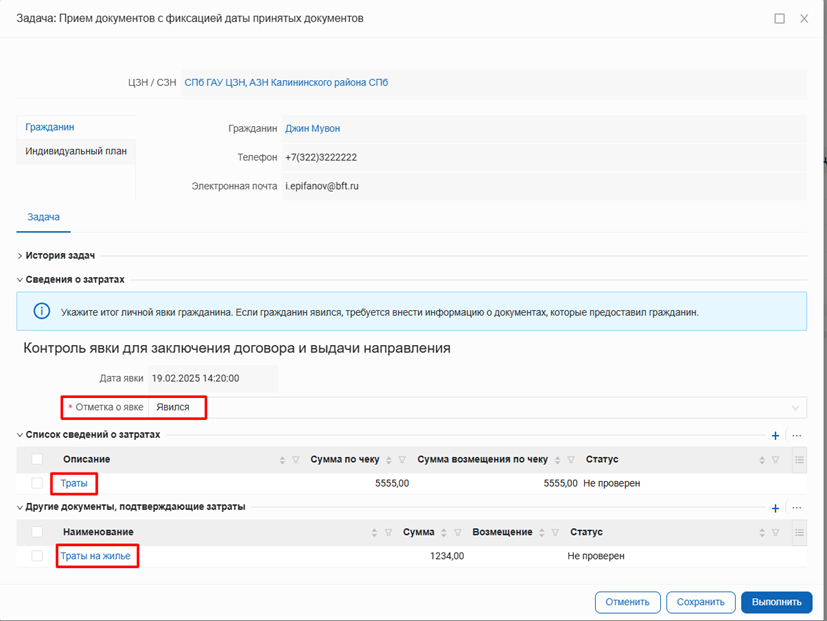Click the filter icon in Описание column
The image size is (827, 621).
click(x=296, y=460)
